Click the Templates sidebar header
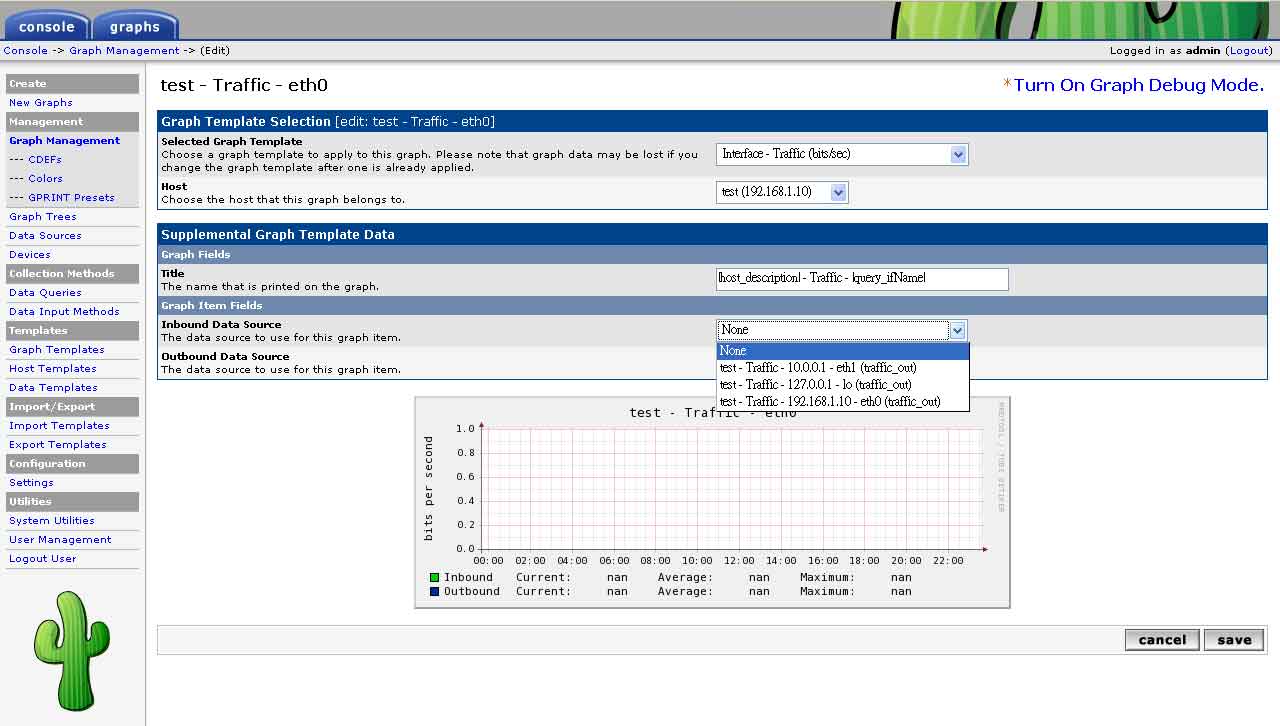The image size is (1280, 726). [72, 331]
